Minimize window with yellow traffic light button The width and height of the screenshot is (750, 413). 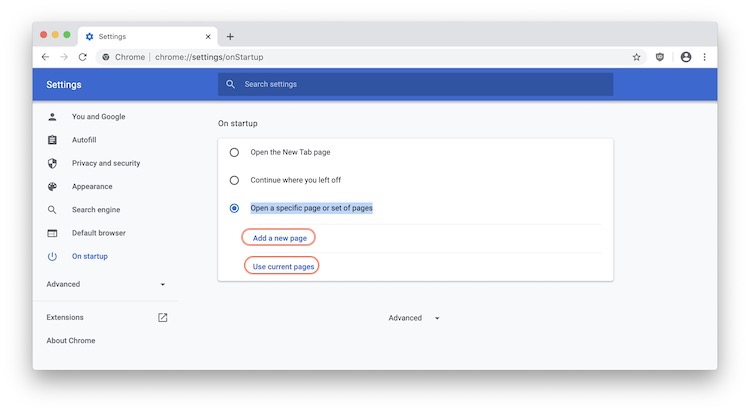(x=55, y=34)
